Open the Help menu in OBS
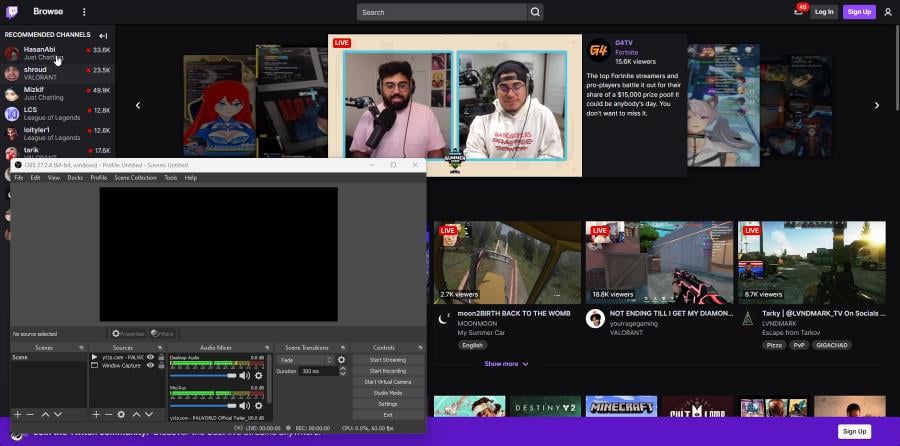Image resolution: width=900 pixels, height=446 pixels. click(x=191, y=178)
